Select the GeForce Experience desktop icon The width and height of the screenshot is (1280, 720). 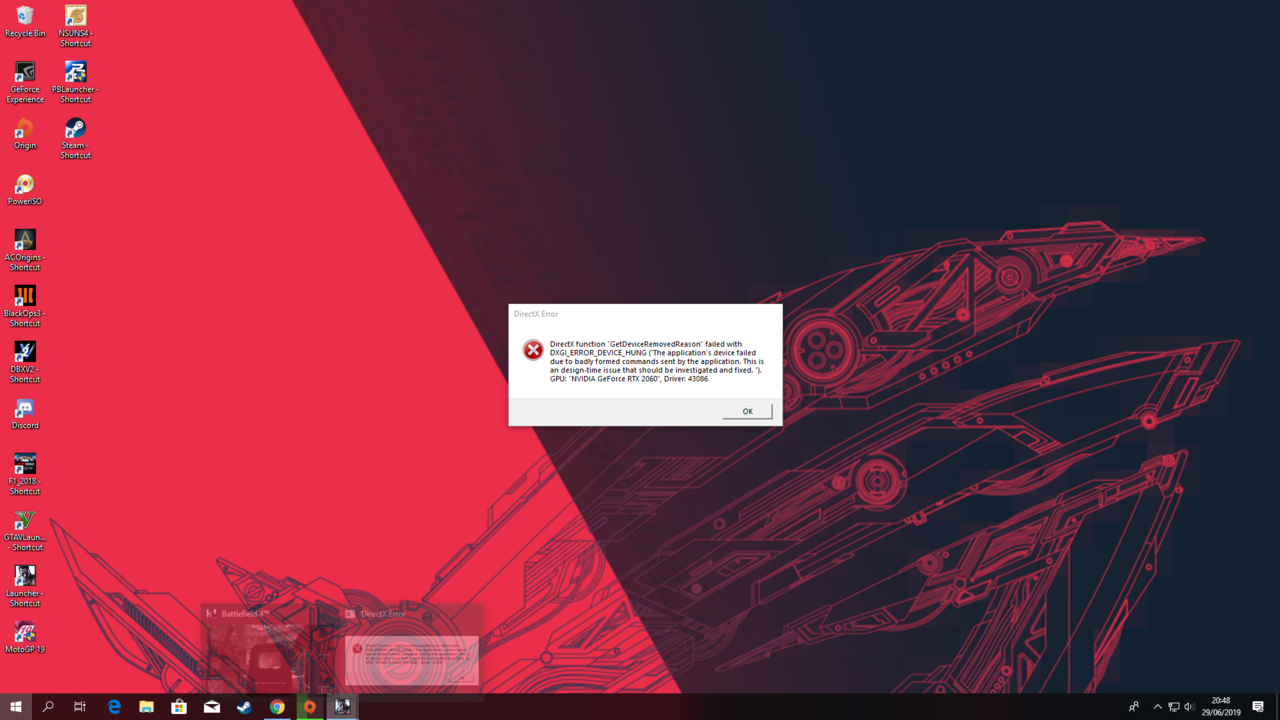tap(25, 82)
